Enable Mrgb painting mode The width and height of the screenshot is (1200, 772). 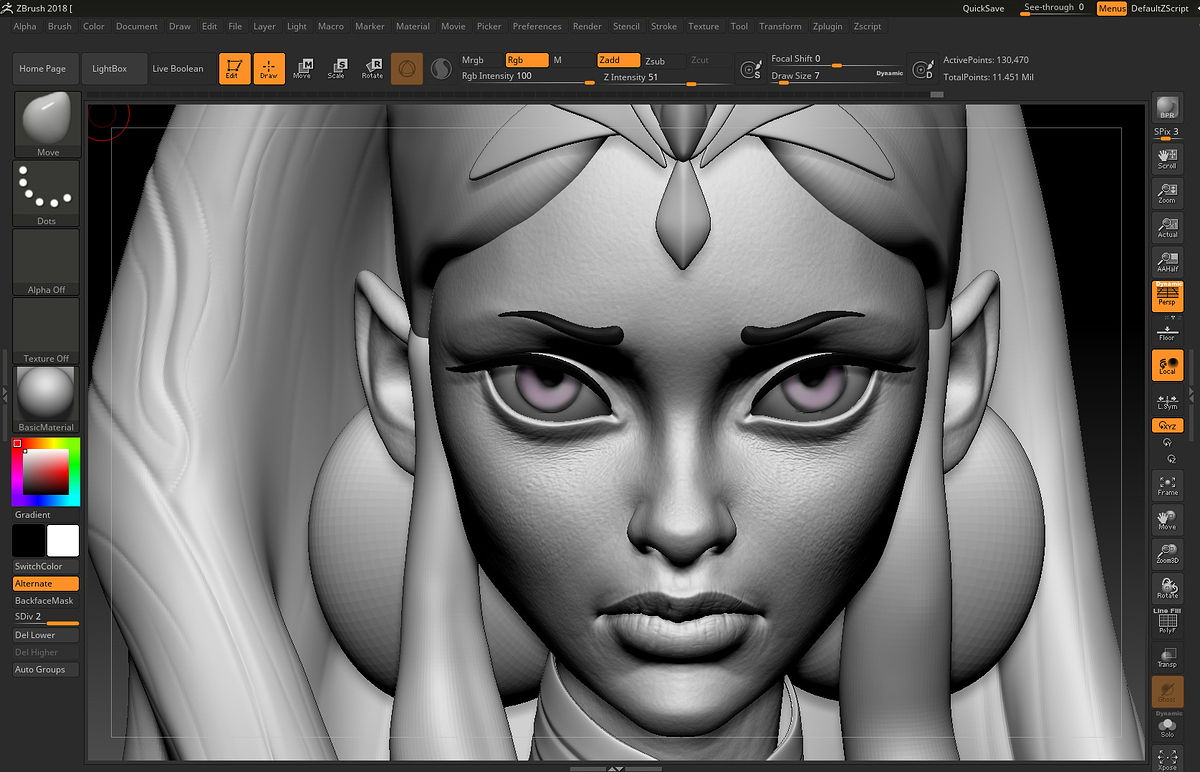point(480,60)
